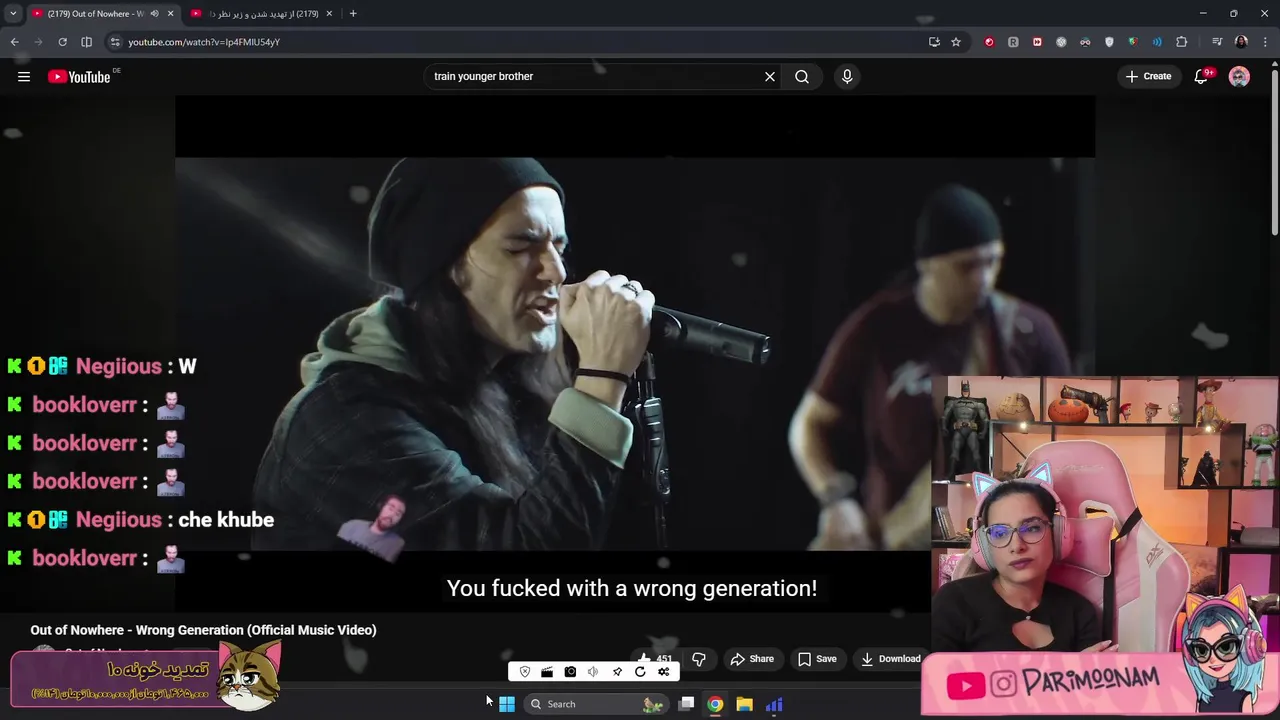Image resolution: width=1280 pixels, height=720 pixels.
Task: Open the YouTube hamburger guide menu
Action: (24, 76)
